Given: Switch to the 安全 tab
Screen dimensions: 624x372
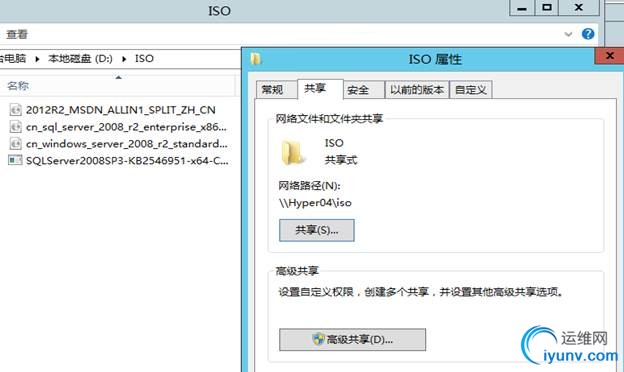Looking at the screenshot, I should pyautogui.click(x=363, y=90).
